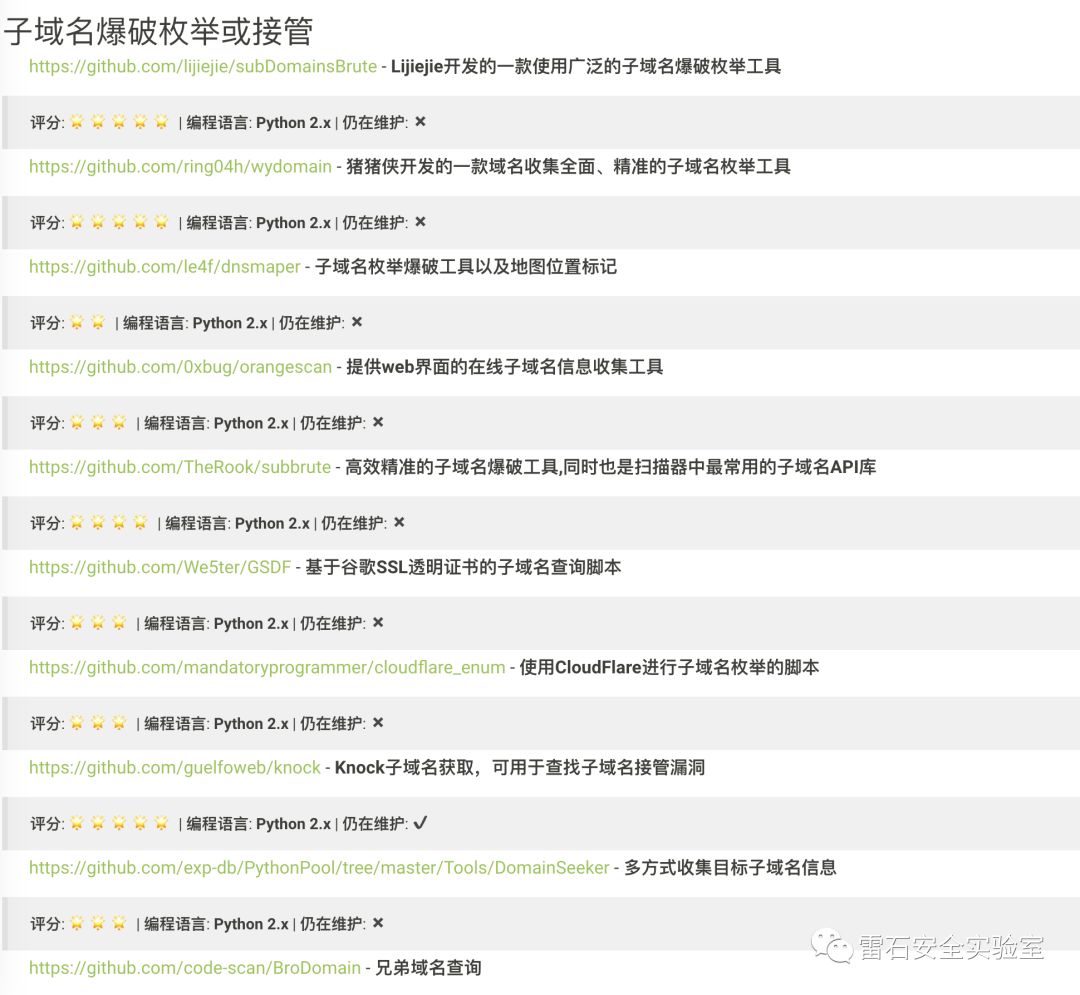This screenshot has width=1080, height=995.
Task: Click the X mark in the GSDF rating row
Action: click(378, 622)
